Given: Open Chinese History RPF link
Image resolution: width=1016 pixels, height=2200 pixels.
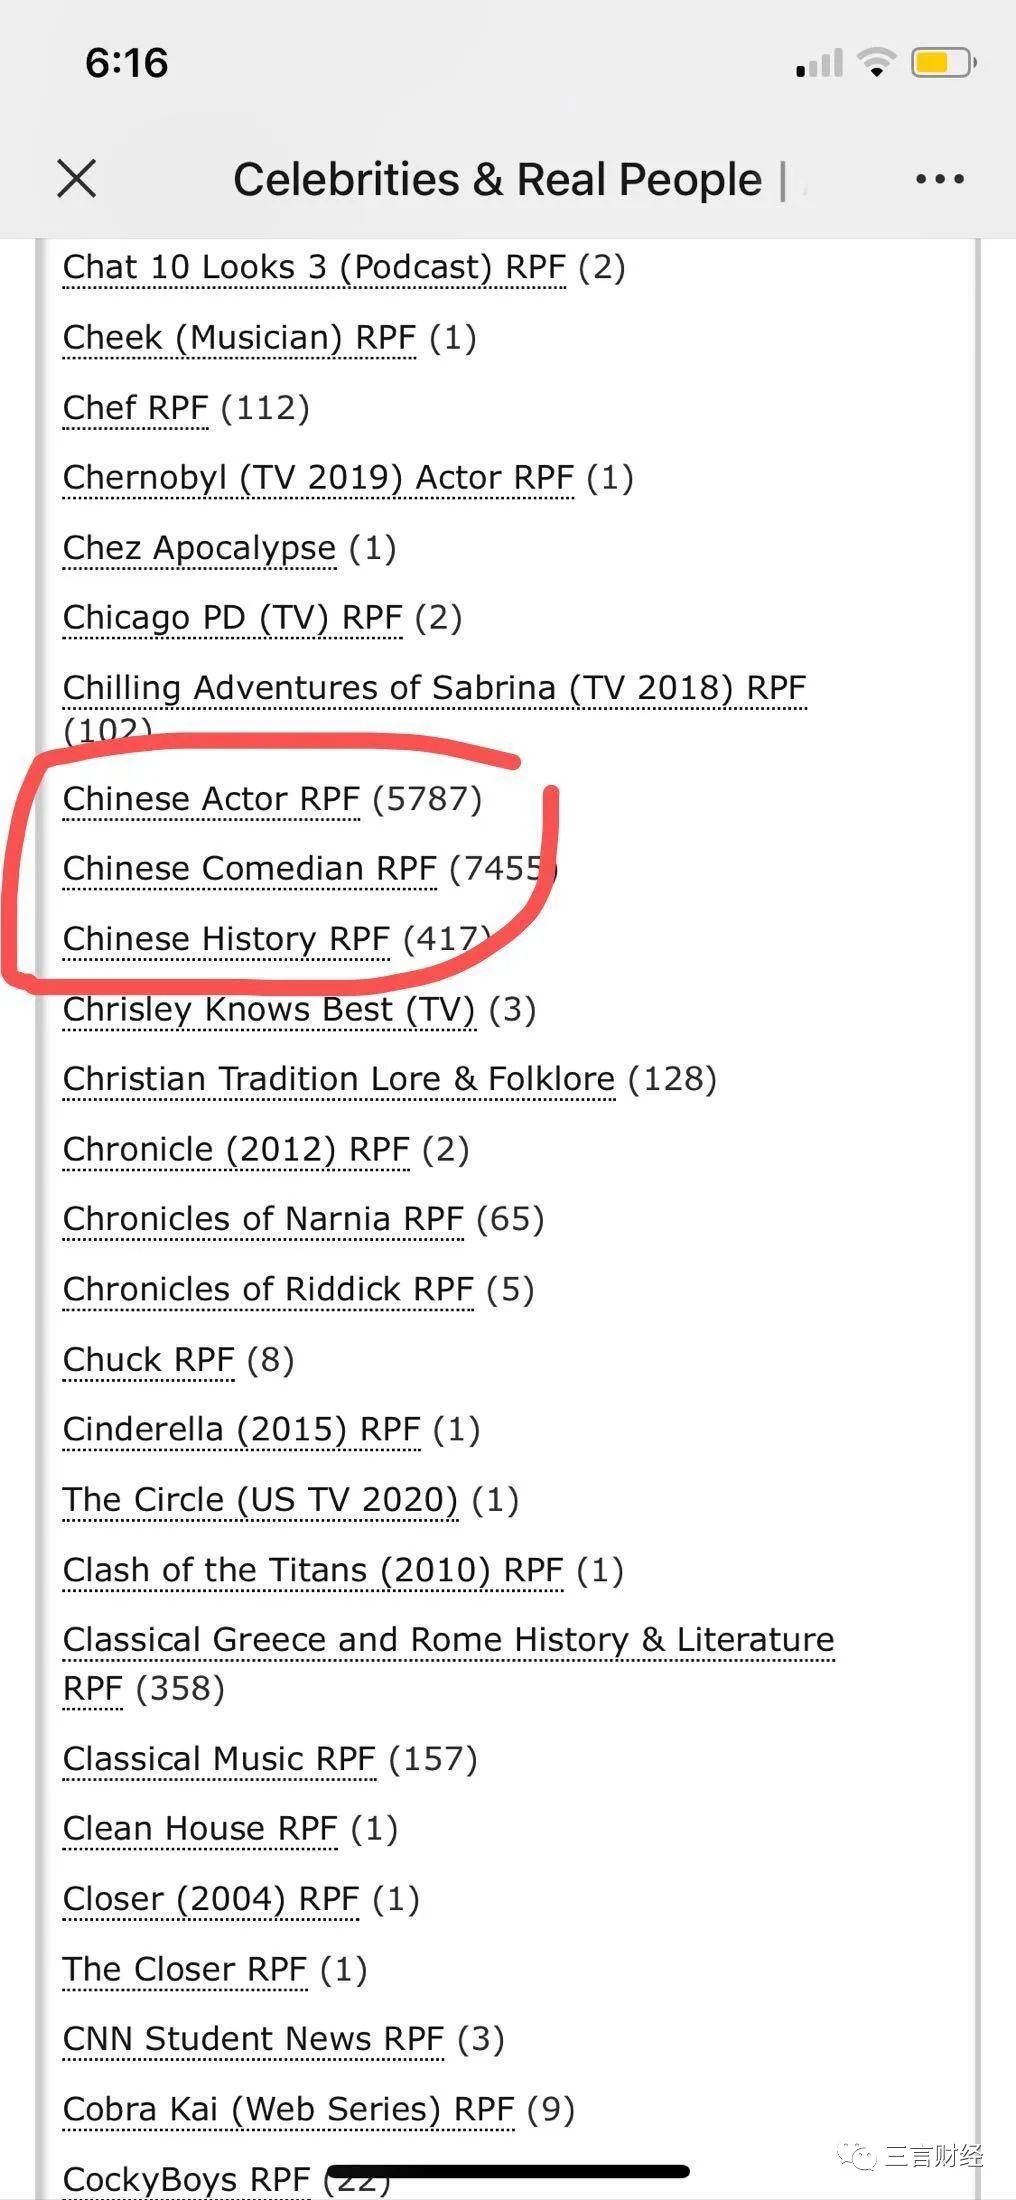Looking at the screenshot, I should (x=226, y=939).
